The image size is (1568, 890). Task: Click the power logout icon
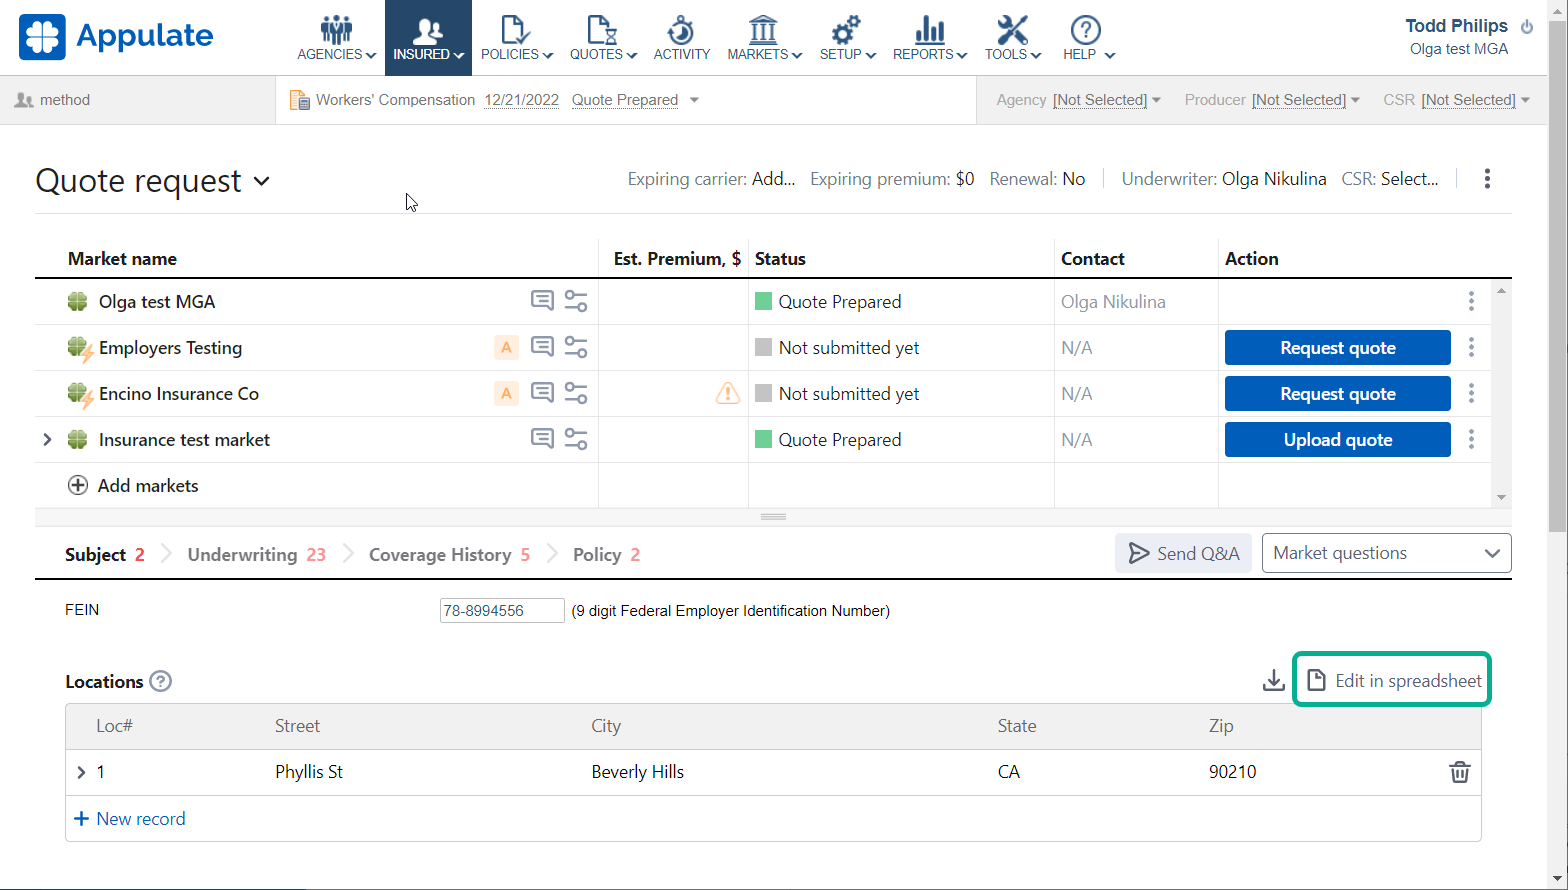tap(1527, 27)
